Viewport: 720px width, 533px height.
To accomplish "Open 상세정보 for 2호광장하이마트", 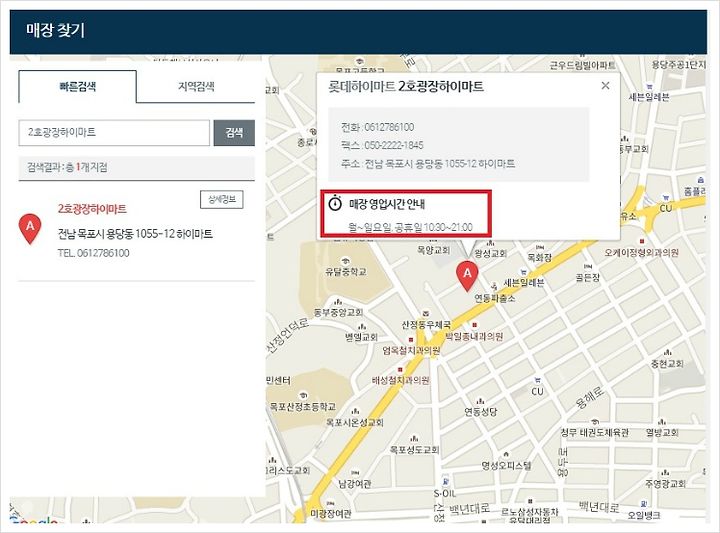I will (x=222, y=200).
